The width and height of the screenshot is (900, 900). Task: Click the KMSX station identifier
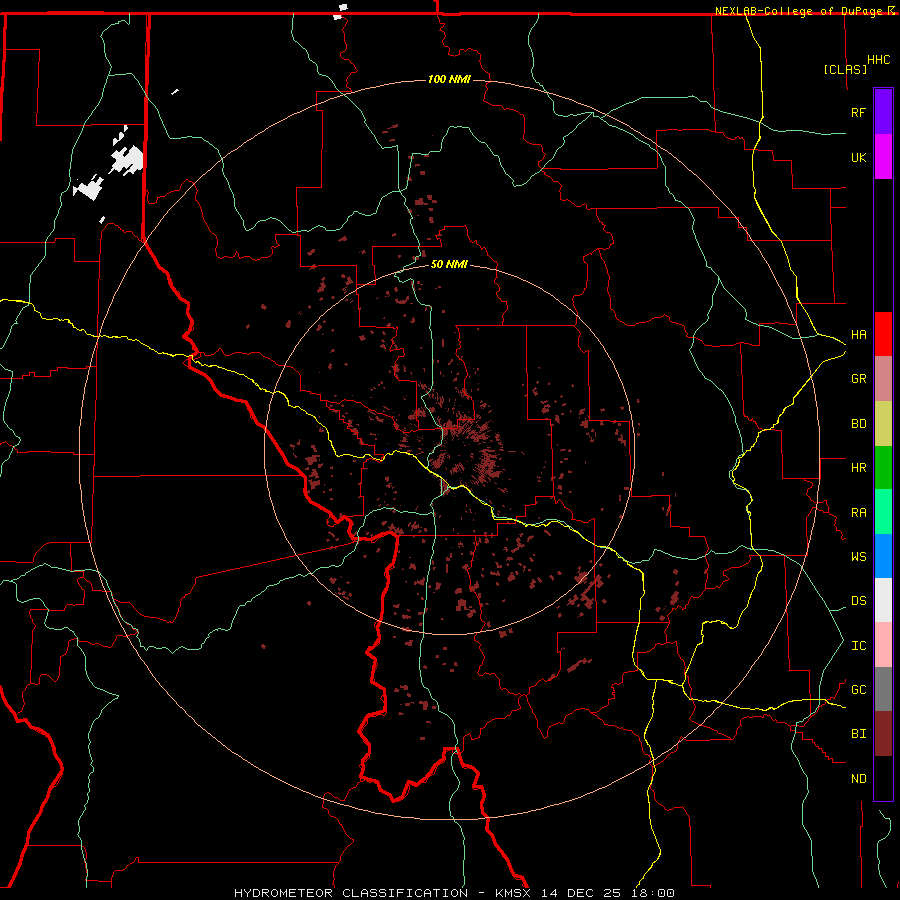tap(514, 893)
